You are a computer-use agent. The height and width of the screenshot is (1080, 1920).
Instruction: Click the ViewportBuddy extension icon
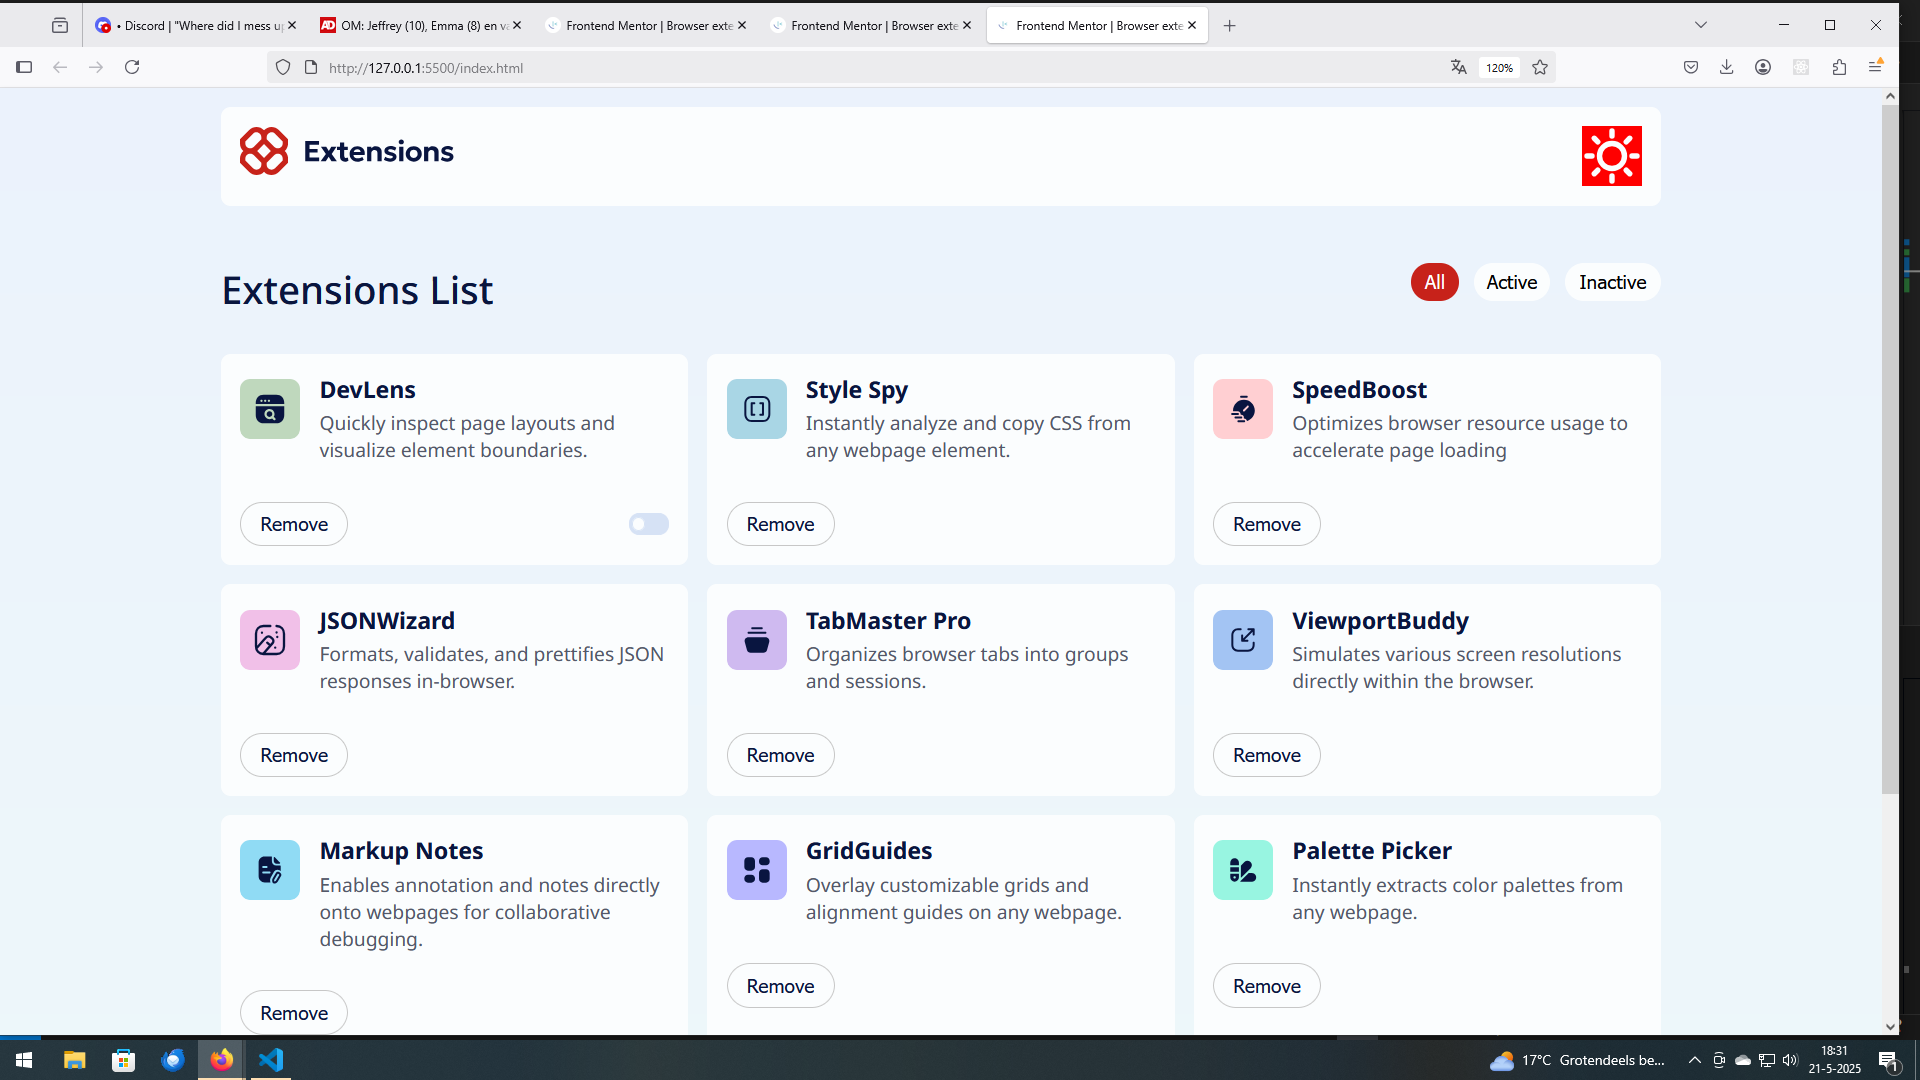click(x=1242, y=640)
